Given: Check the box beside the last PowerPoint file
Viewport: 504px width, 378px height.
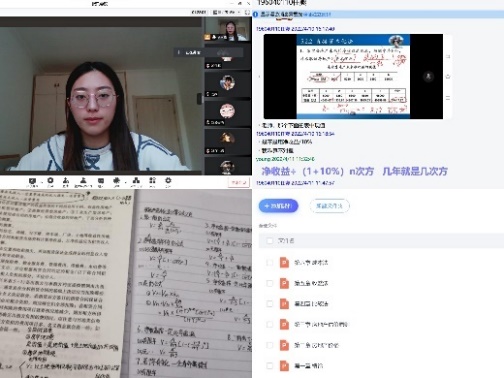Looking at the screenshot, I should (x=270, y=366).
